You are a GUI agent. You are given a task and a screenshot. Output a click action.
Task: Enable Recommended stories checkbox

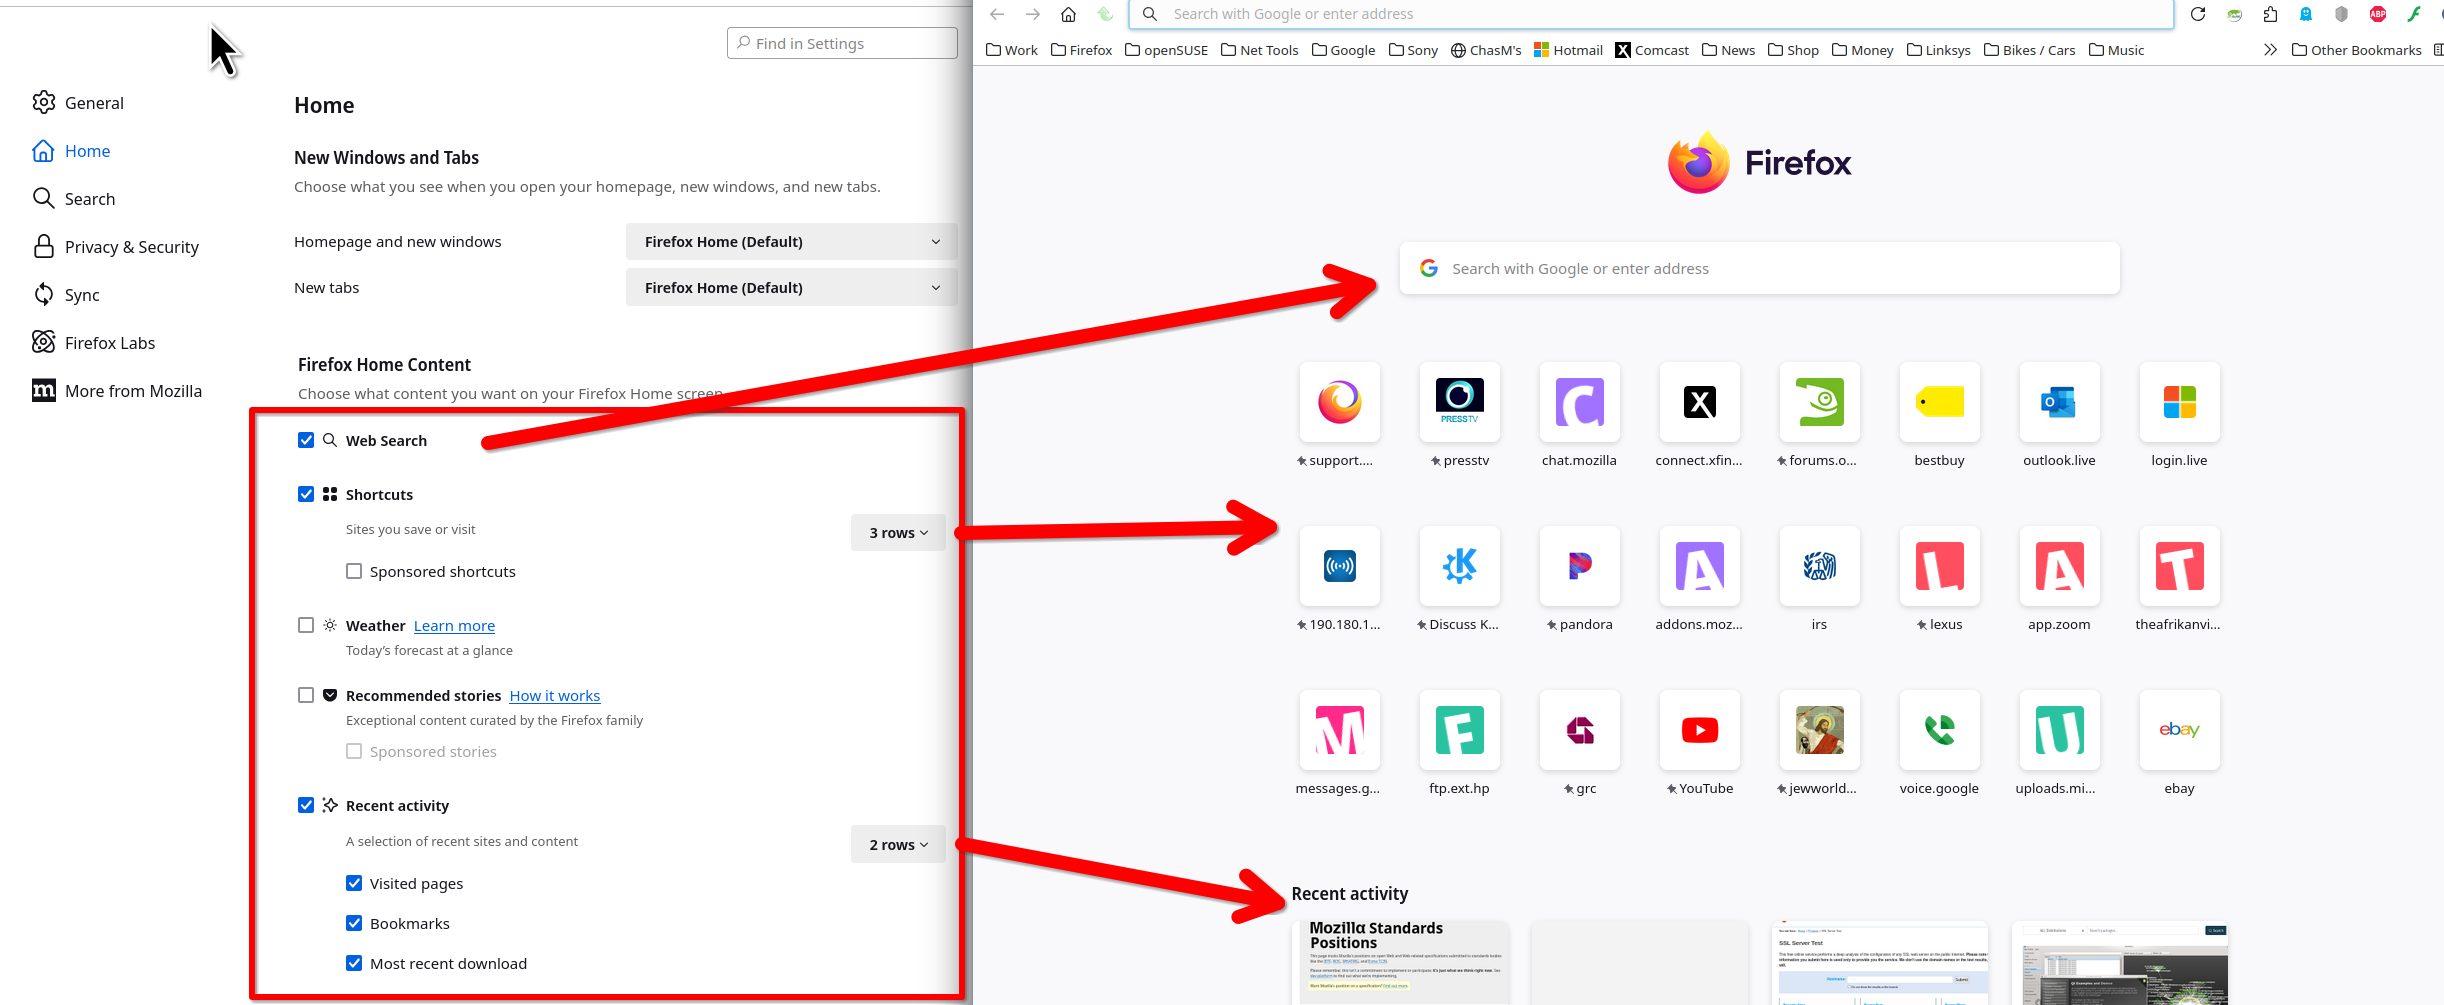[x=306, y=695]
